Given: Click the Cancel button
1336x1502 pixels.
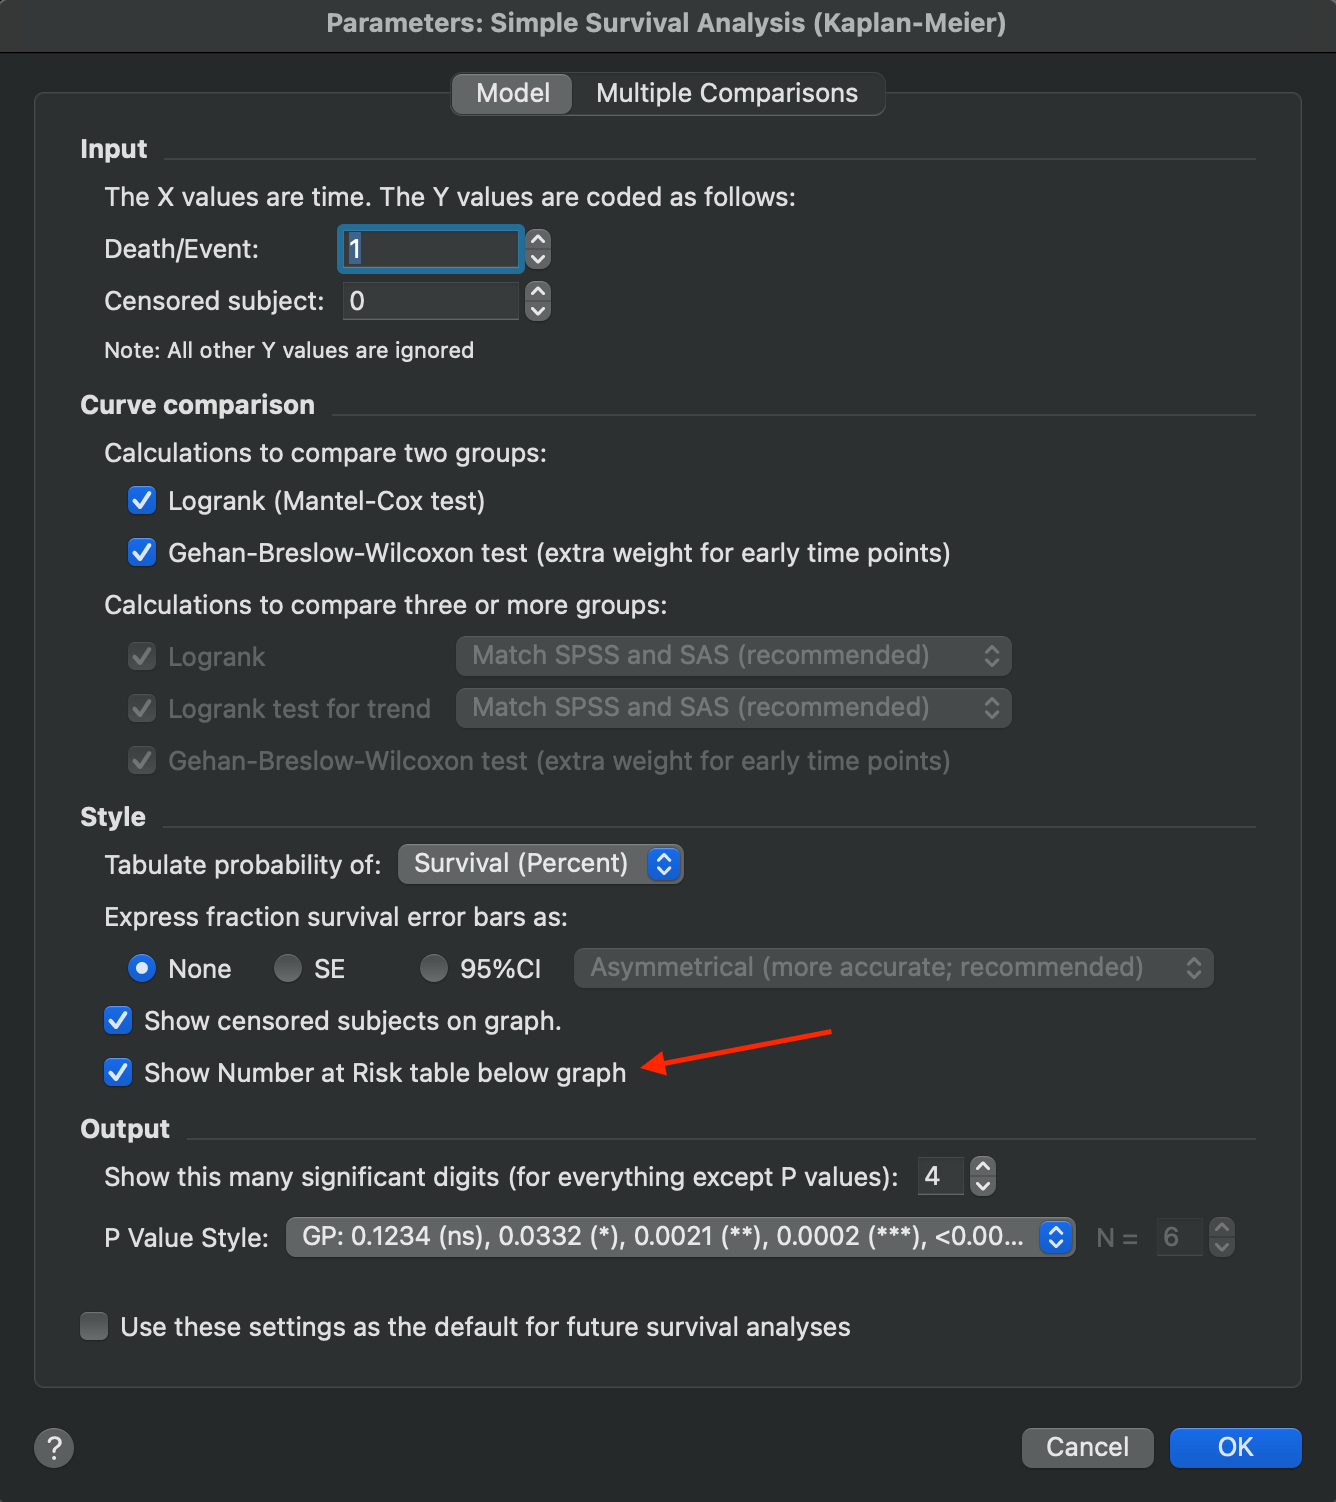Looking at the screenshot, I should 1087,1447.
